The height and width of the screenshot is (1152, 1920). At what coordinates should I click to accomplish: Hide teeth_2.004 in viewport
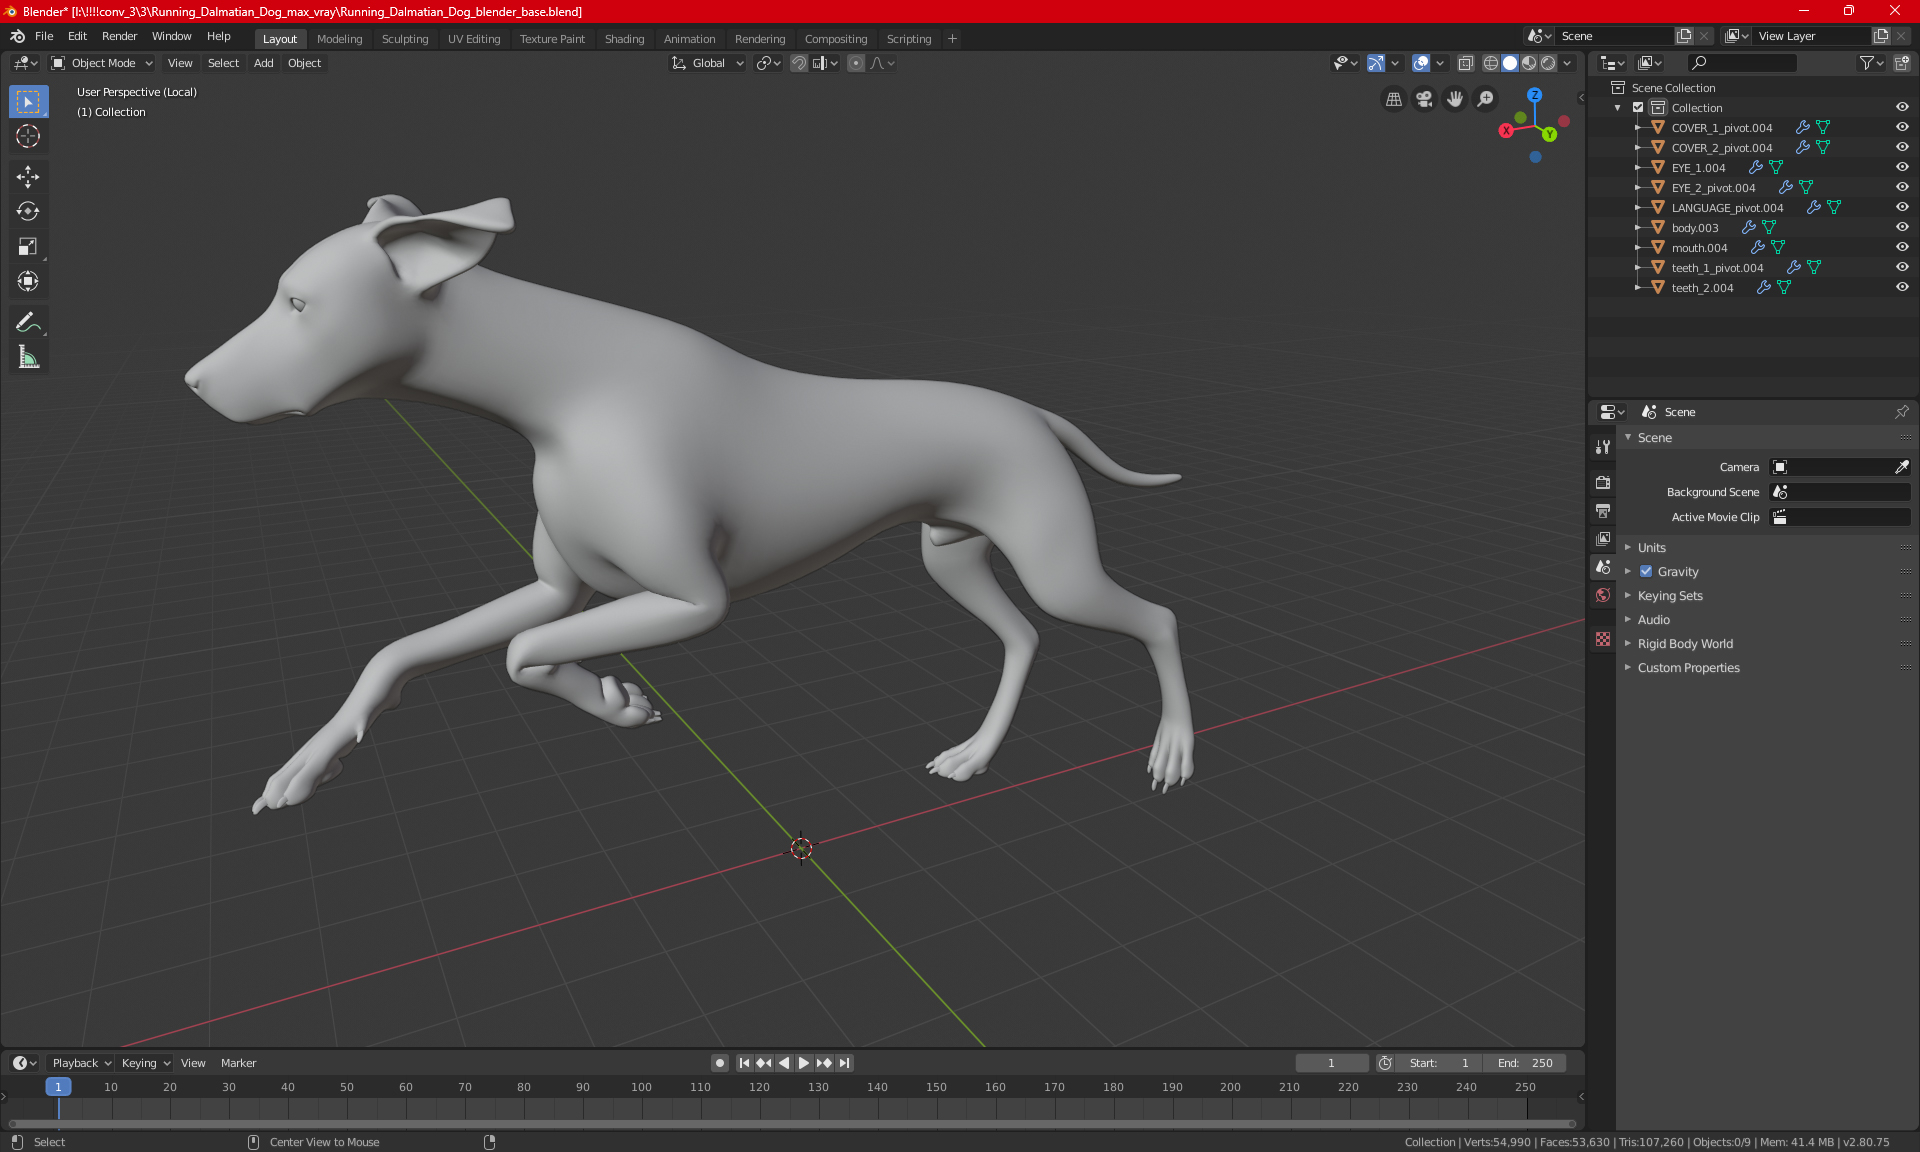[1902, 287]
